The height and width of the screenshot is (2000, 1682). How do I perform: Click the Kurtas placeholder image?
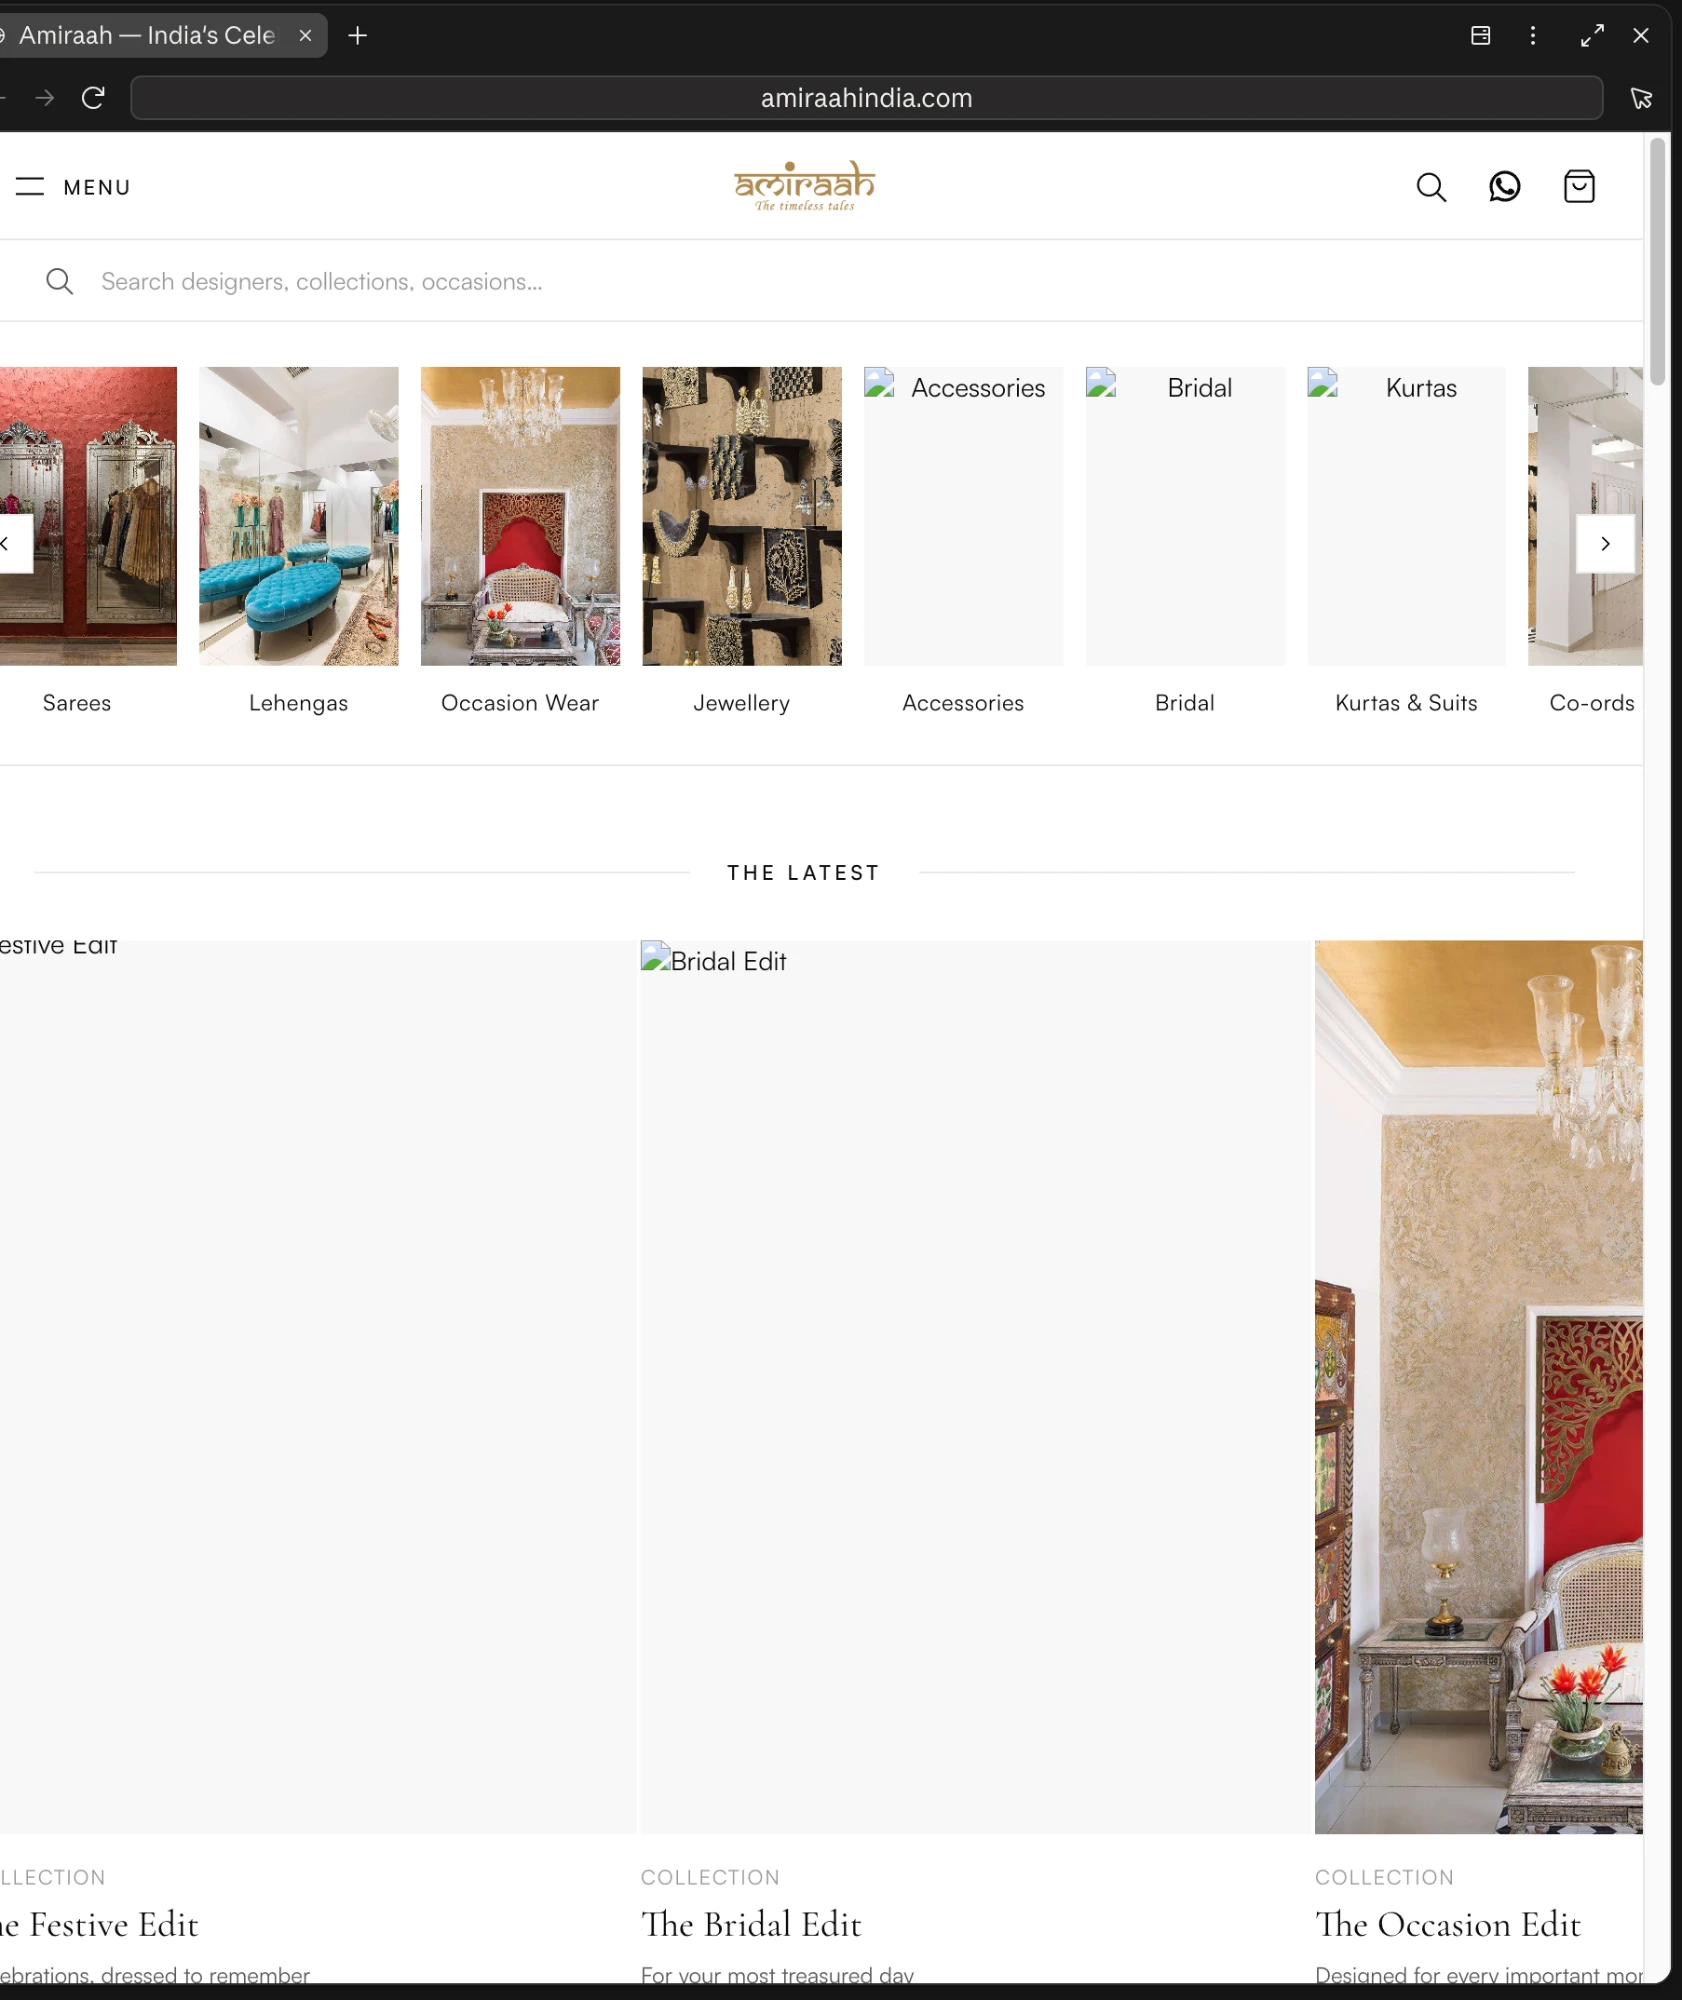coord(1406,516)
